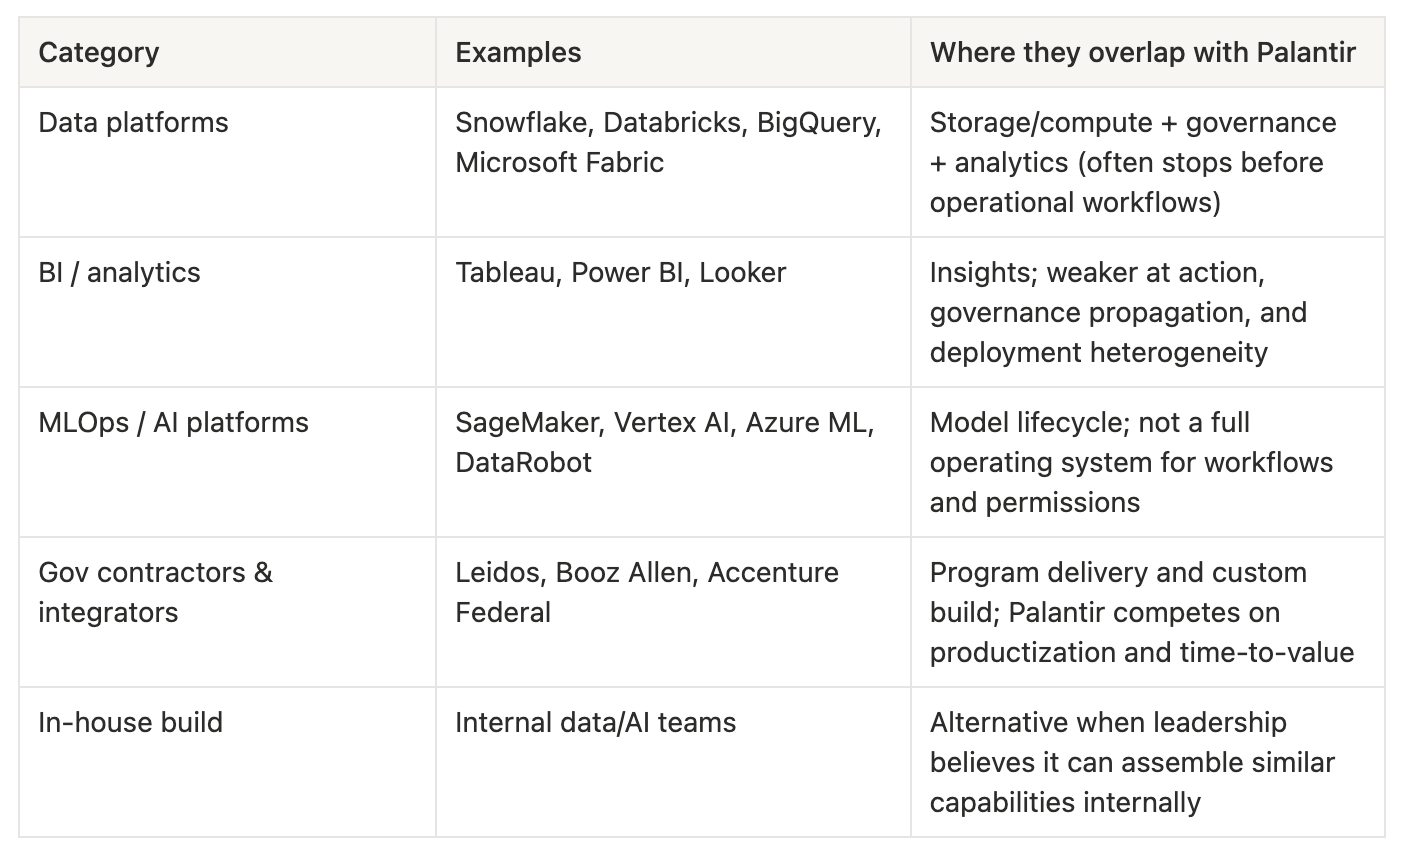The height and width of the screenshot is (862, 1402).
Task: Select the 'Program delivery and custom build' cell
Action: coord(1141,612)
